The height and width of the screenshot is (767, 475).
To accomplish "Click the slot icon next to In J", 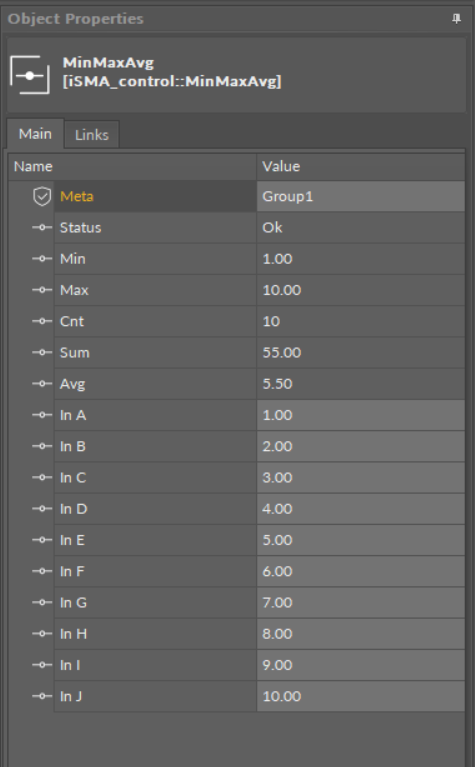I will tap(42, 696).
